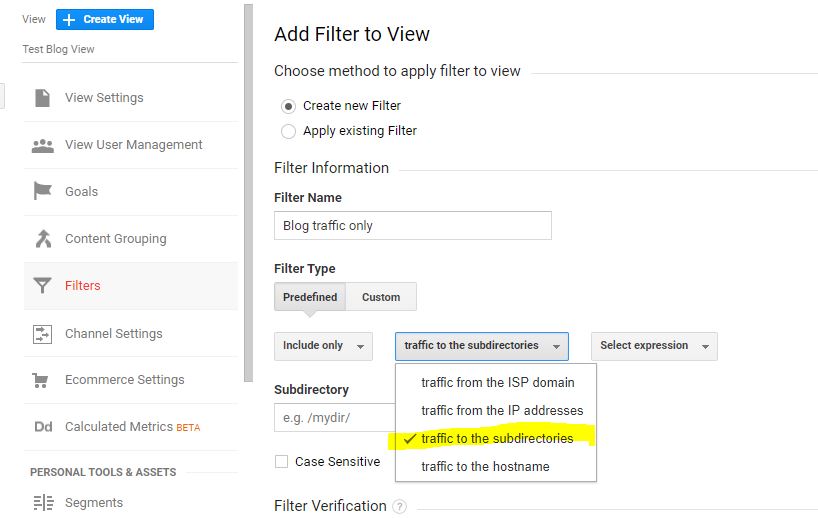Click the View User Management people icon

pyautogui.click(x=43, y=146)
